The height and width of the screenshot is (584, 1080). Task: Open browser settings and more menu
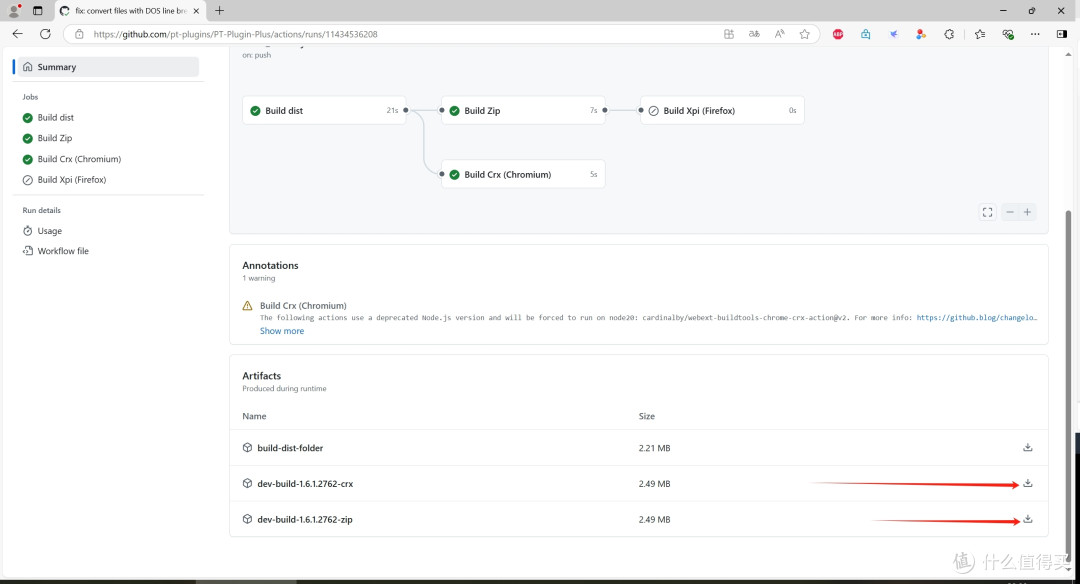(1036, 34)
